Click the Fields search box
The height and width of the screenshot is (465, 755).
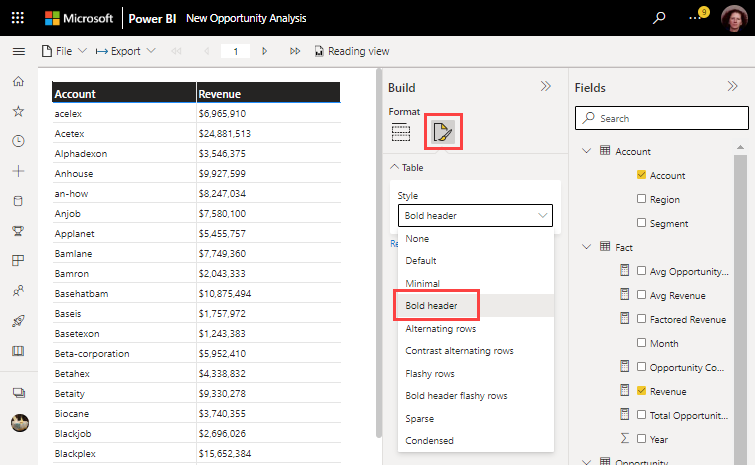coord(662,118)
